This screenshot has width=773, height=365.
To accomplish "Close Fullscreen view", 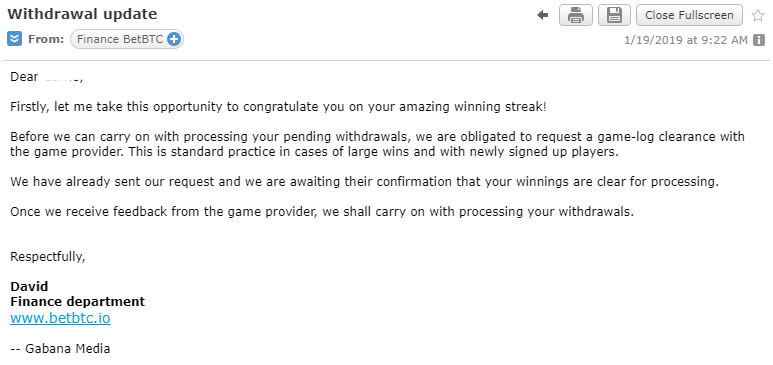I will pos(689,15).
